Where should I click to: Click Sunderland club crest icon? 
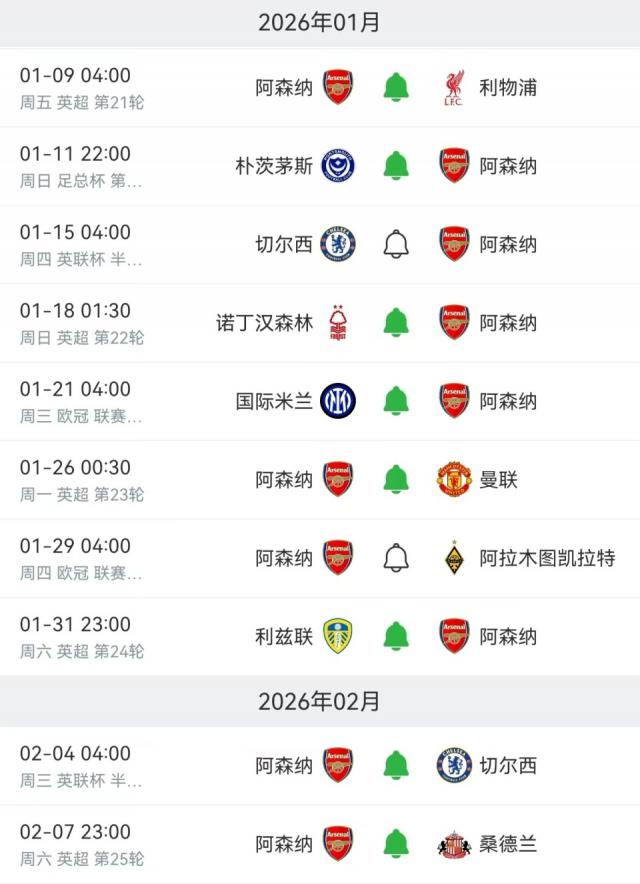tap(454, 845)
